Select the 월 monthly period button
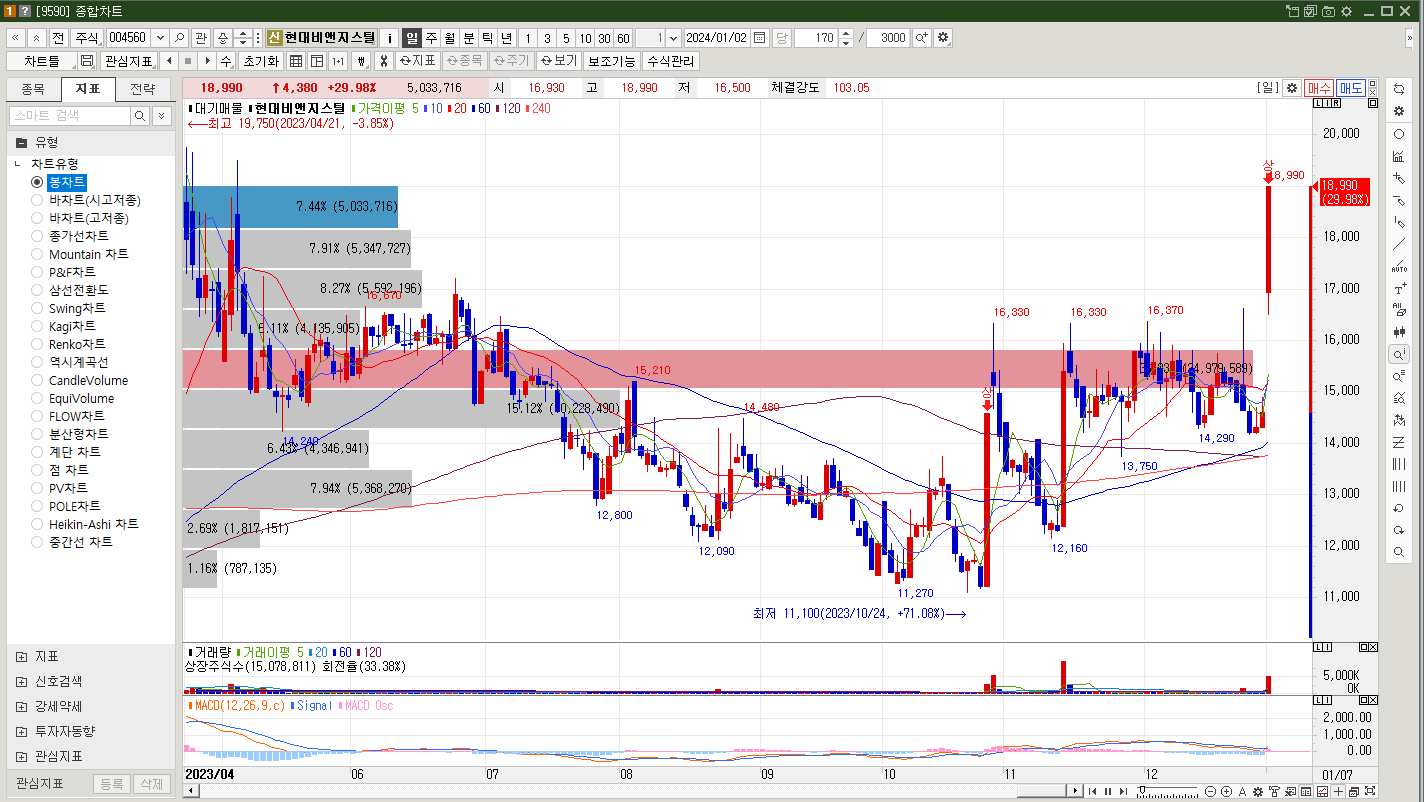The image size is (1424, 802). coord(450,38)
